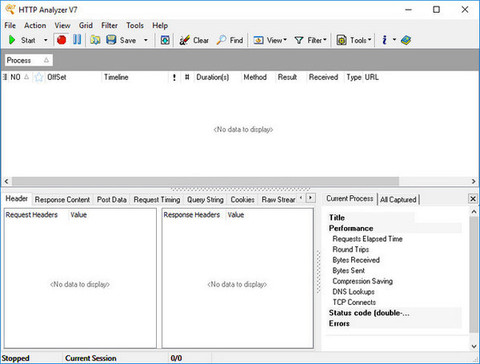Screen dimensions: 480x364
Task: Click the Save floppy disk icon
Action: point(111,40)
